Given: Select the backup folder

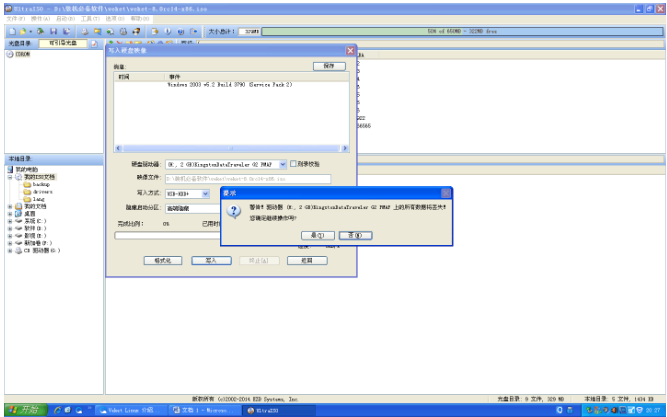Looking at the screenshot, I should pyautogui.click(x=37, y=185).
